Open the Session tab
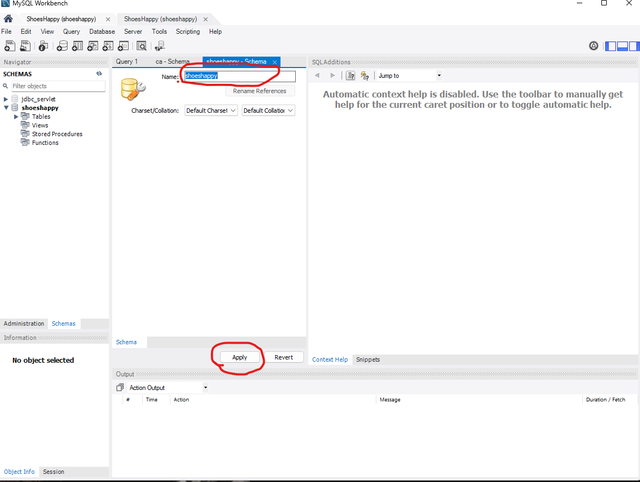Screen dimensions: 640x482 53,472
